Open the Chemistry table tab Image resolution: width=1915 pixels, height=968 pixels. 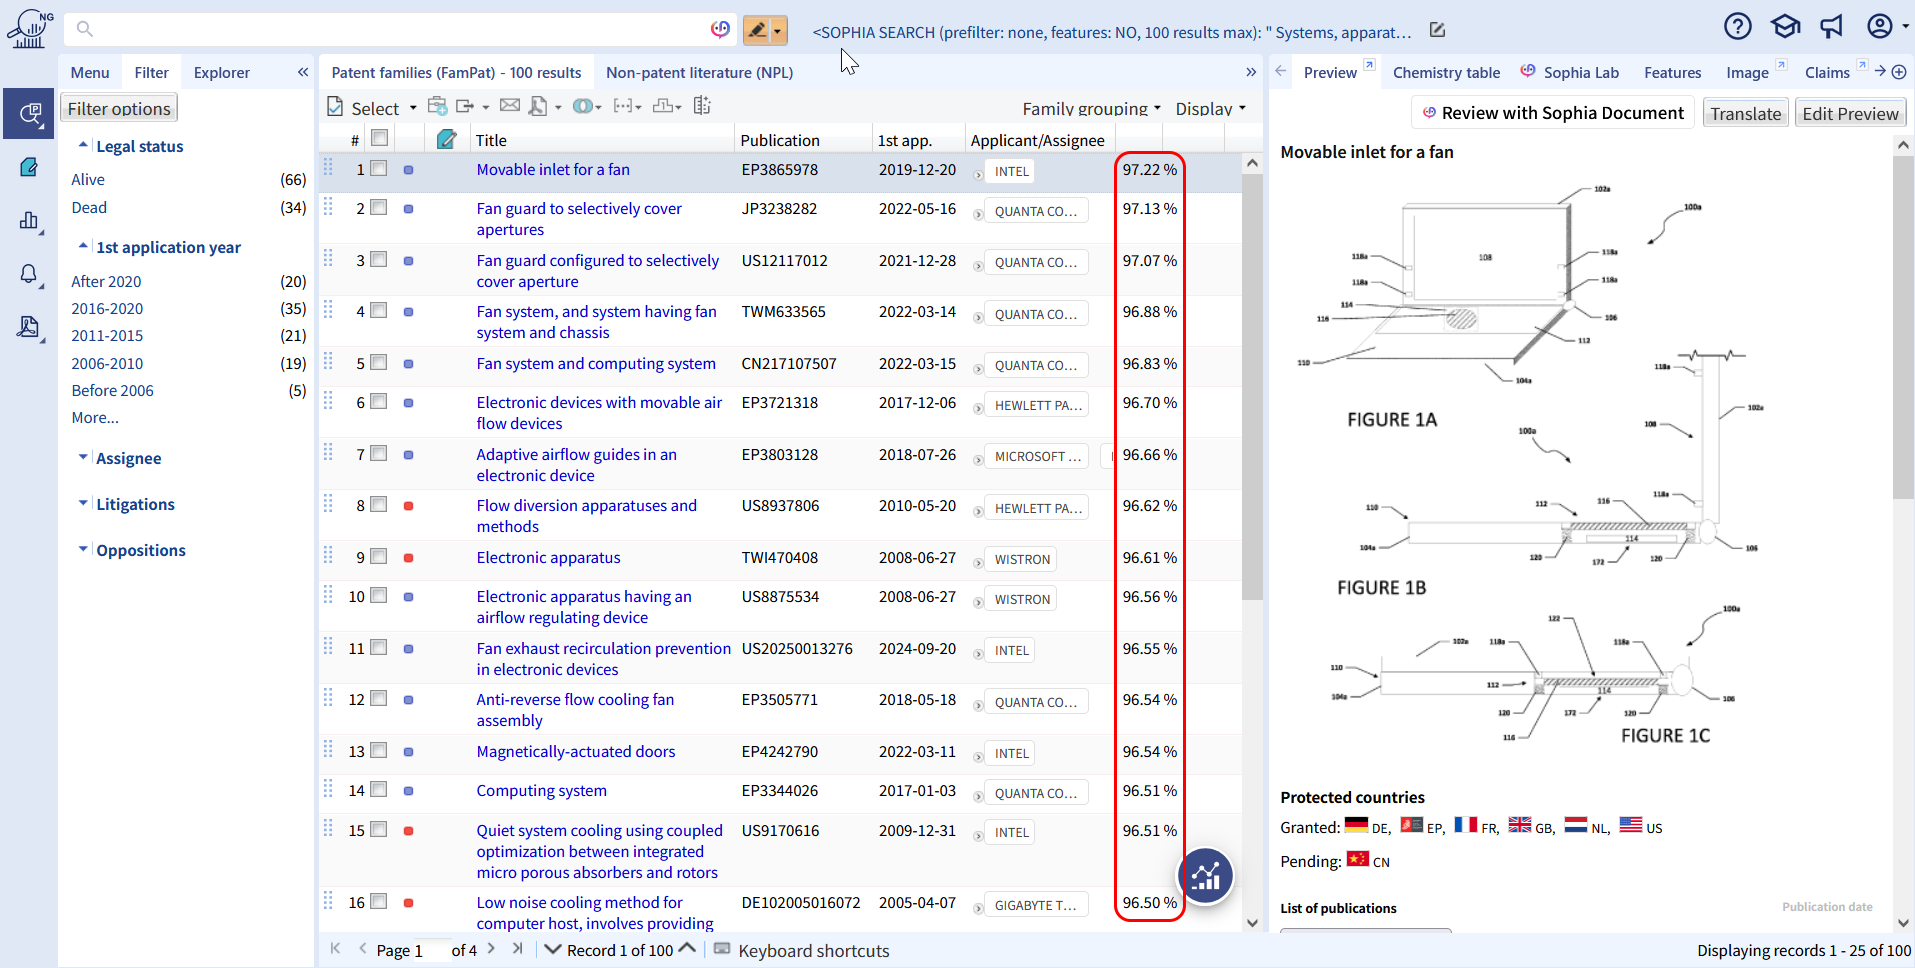1446,72
